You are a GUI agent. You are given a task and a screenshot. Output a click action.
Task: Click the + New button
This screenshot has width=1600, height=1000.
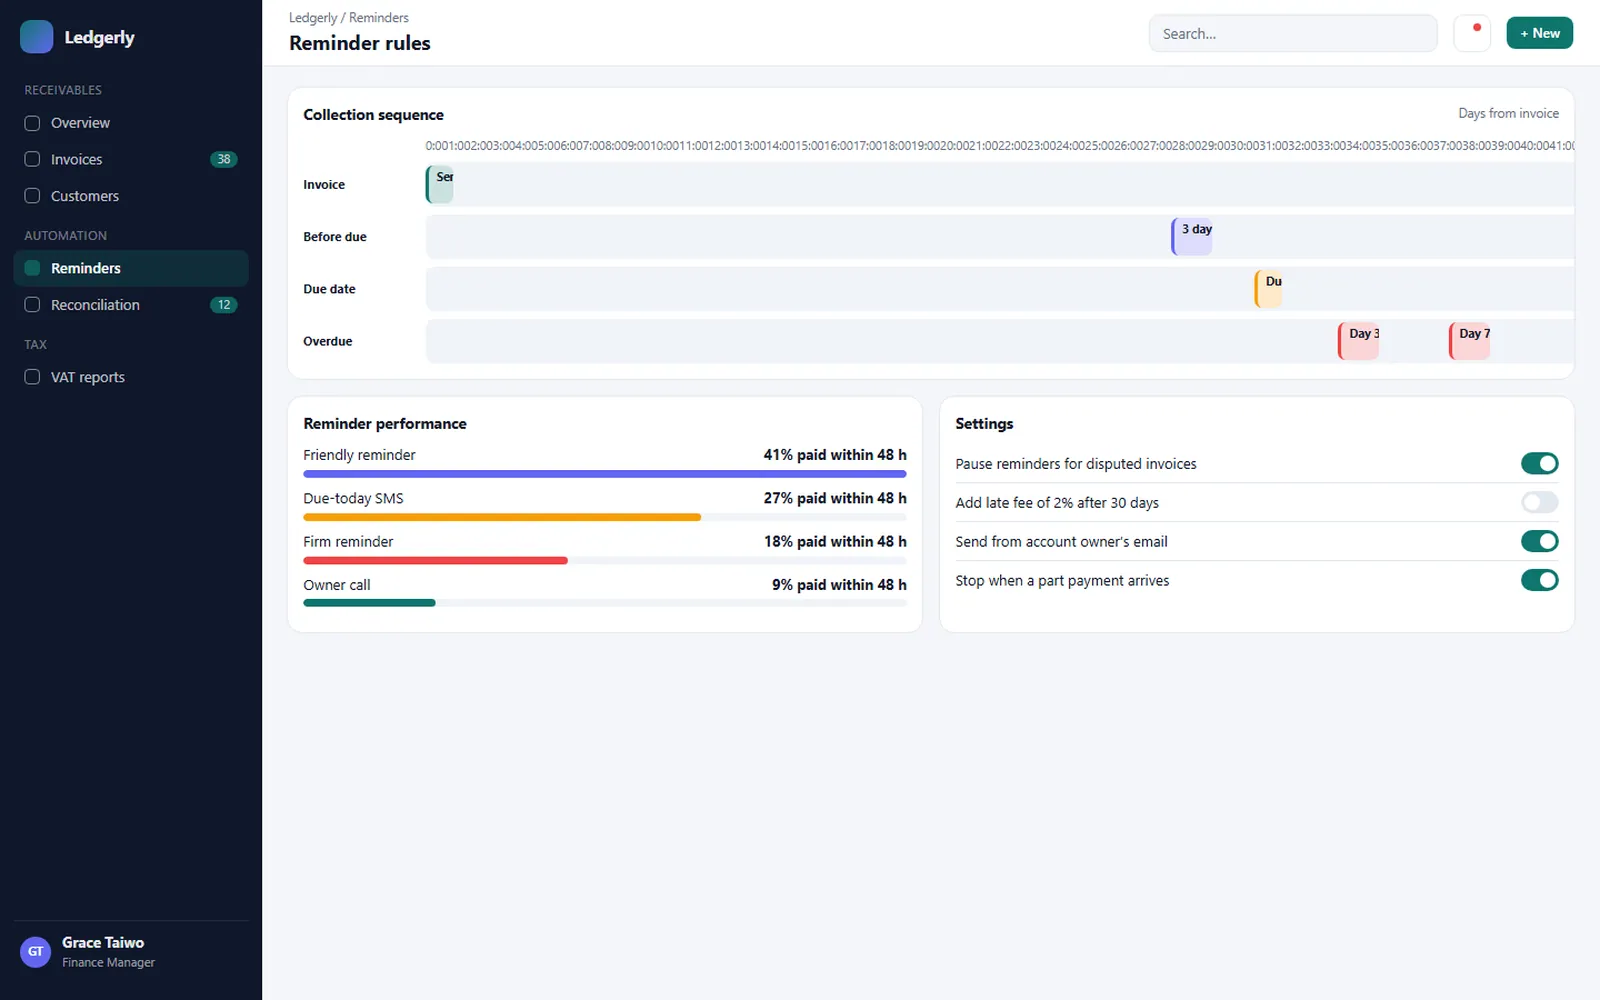pos(1540,33)
